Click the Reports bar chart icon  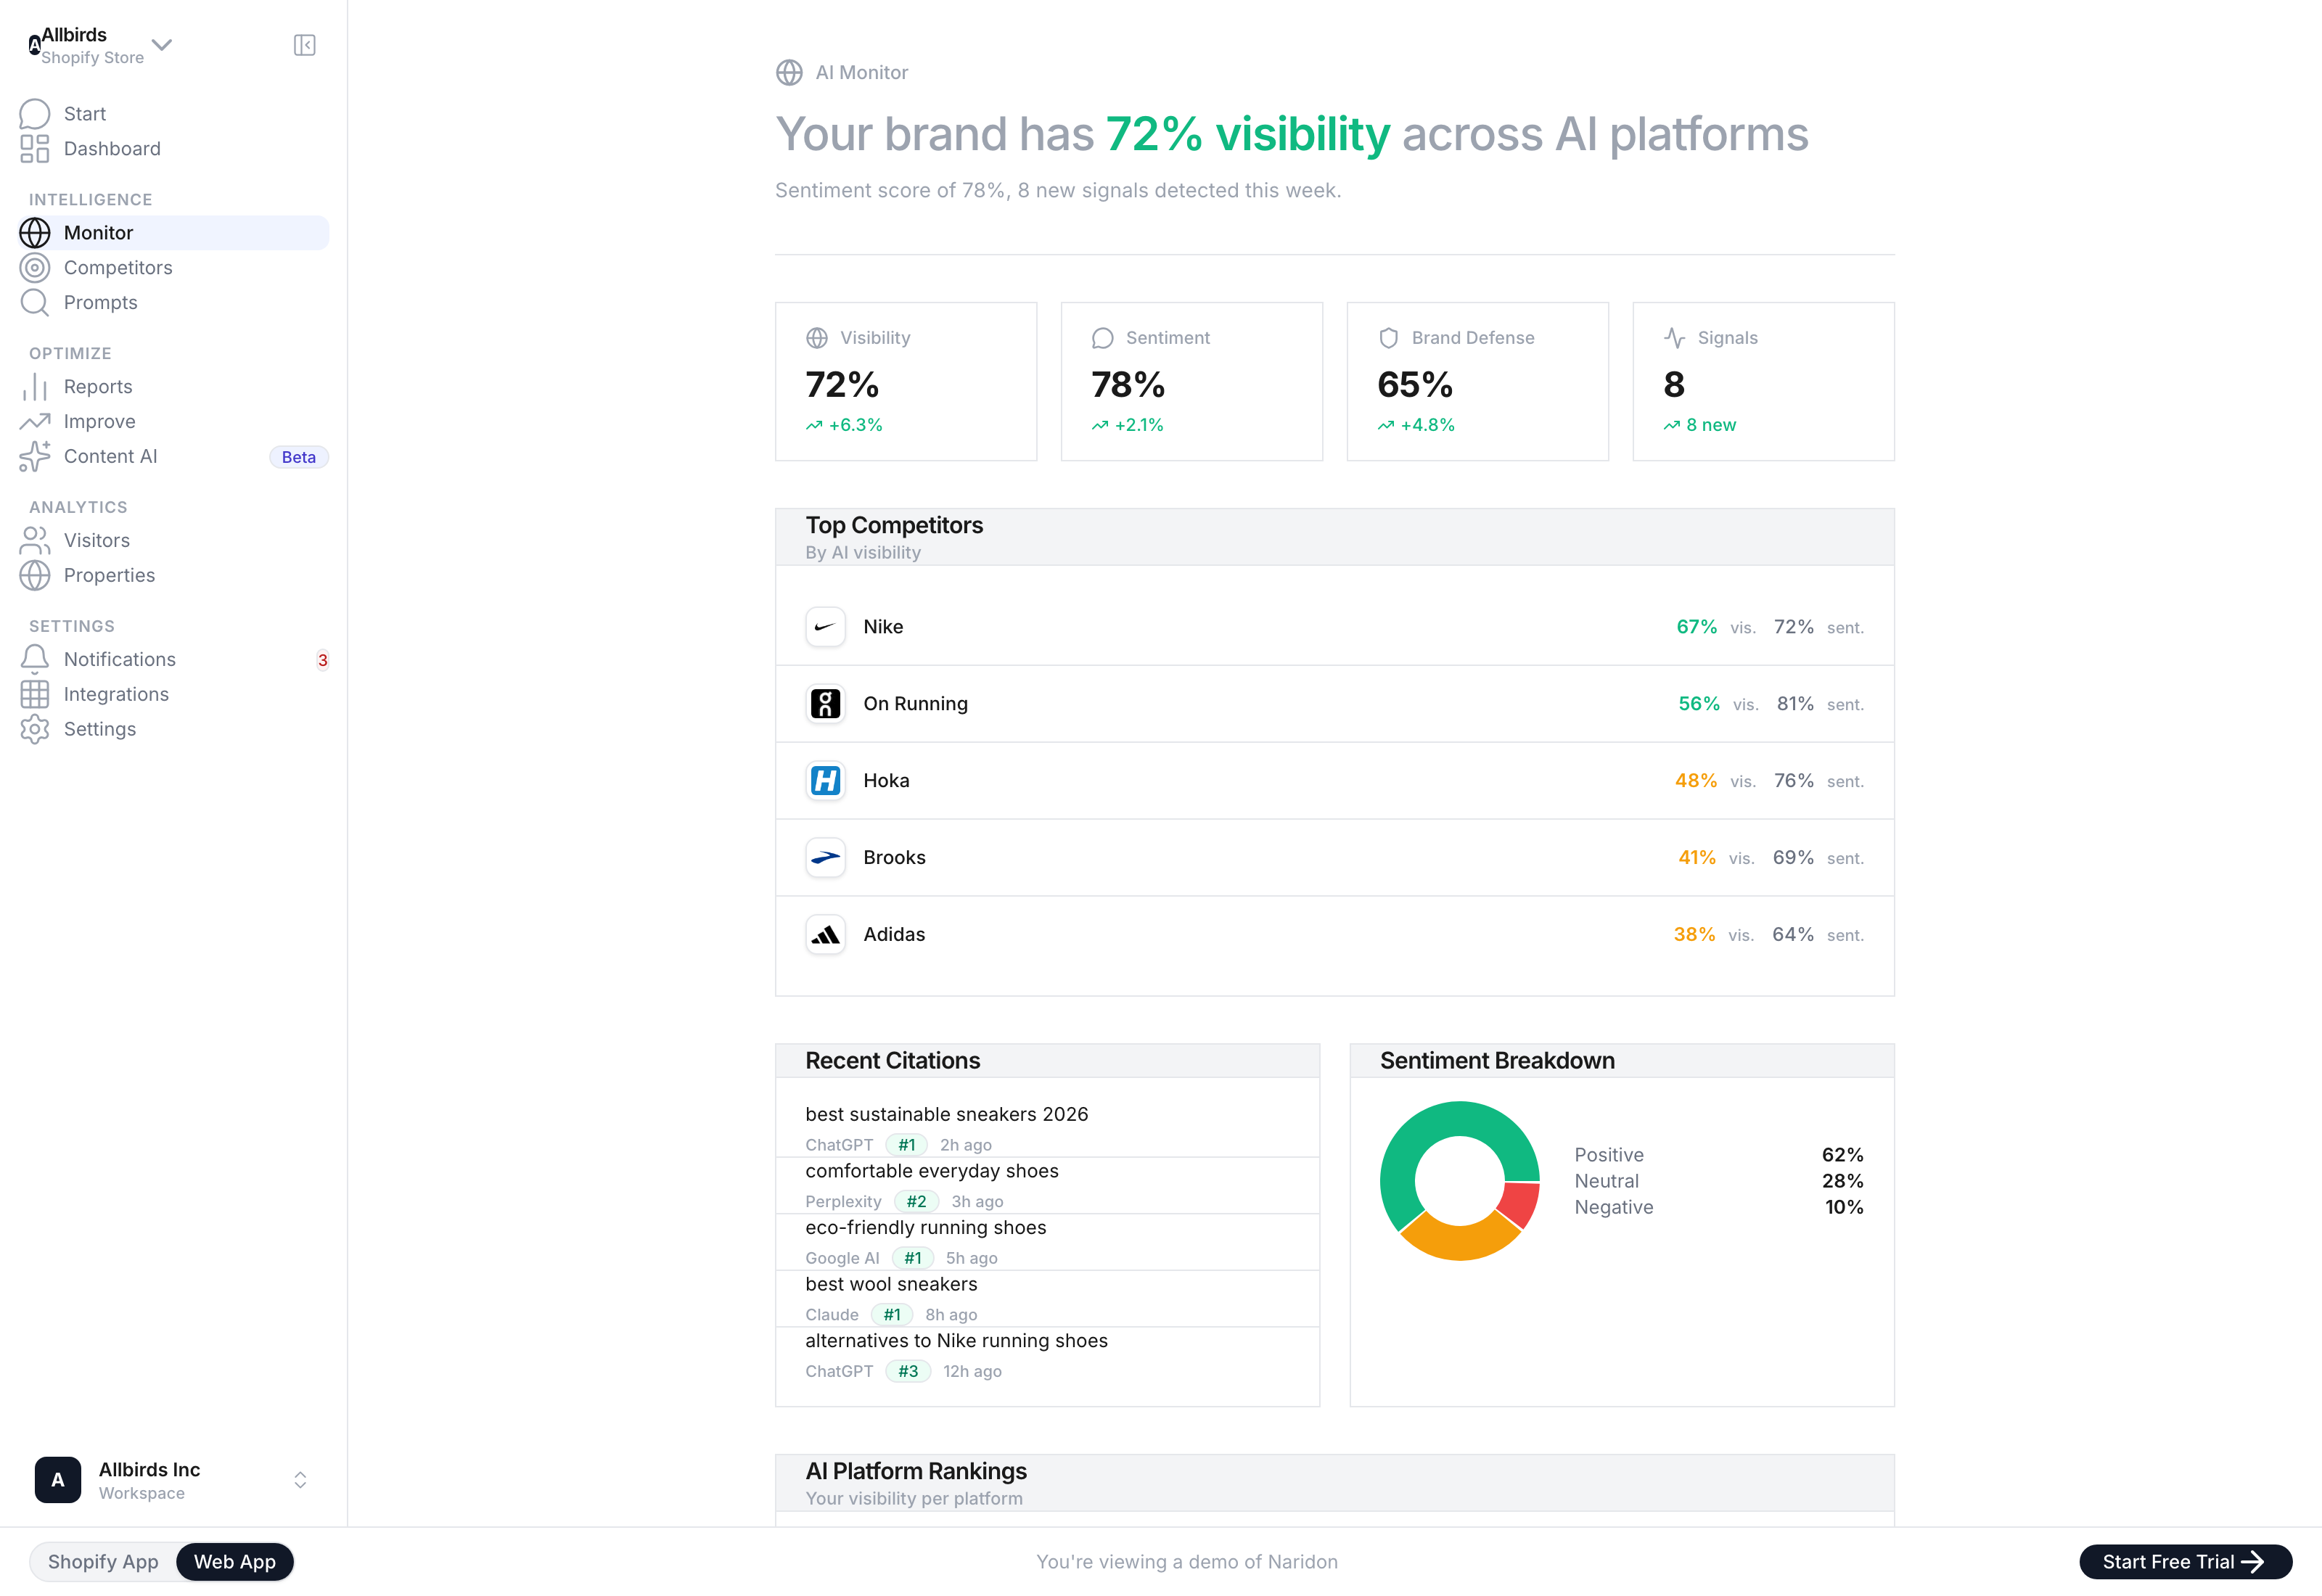coord(35,387)
